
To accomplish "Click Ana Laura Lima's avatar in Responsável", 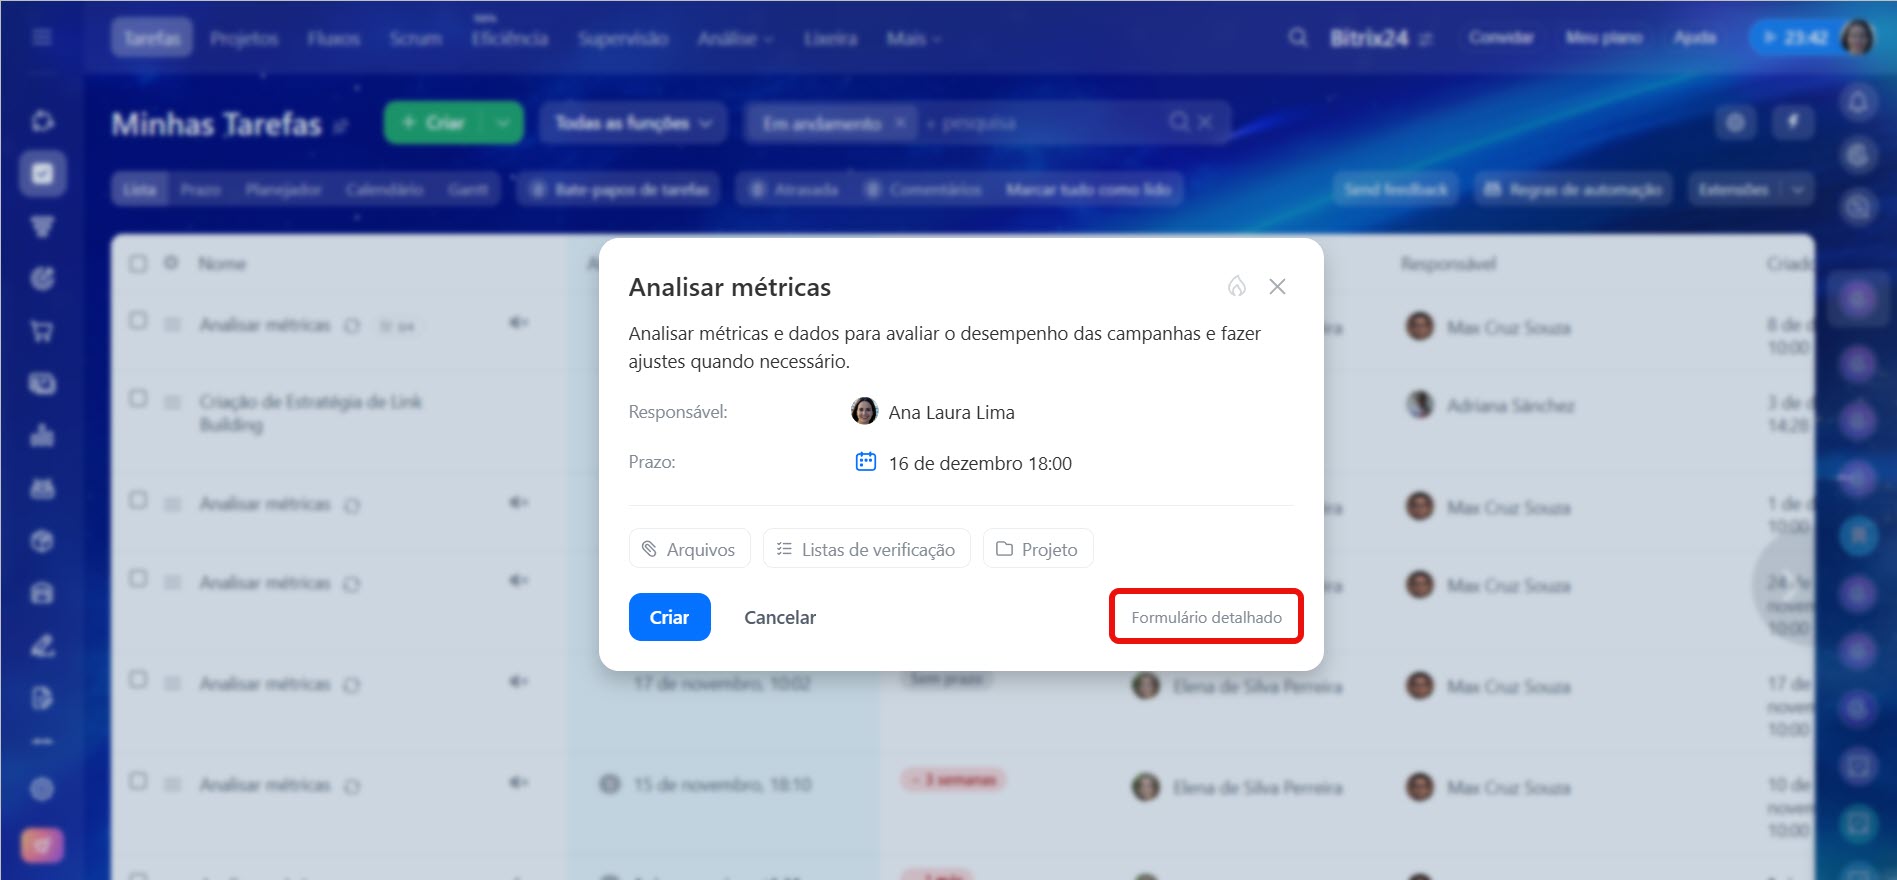I will coord(864,411).
